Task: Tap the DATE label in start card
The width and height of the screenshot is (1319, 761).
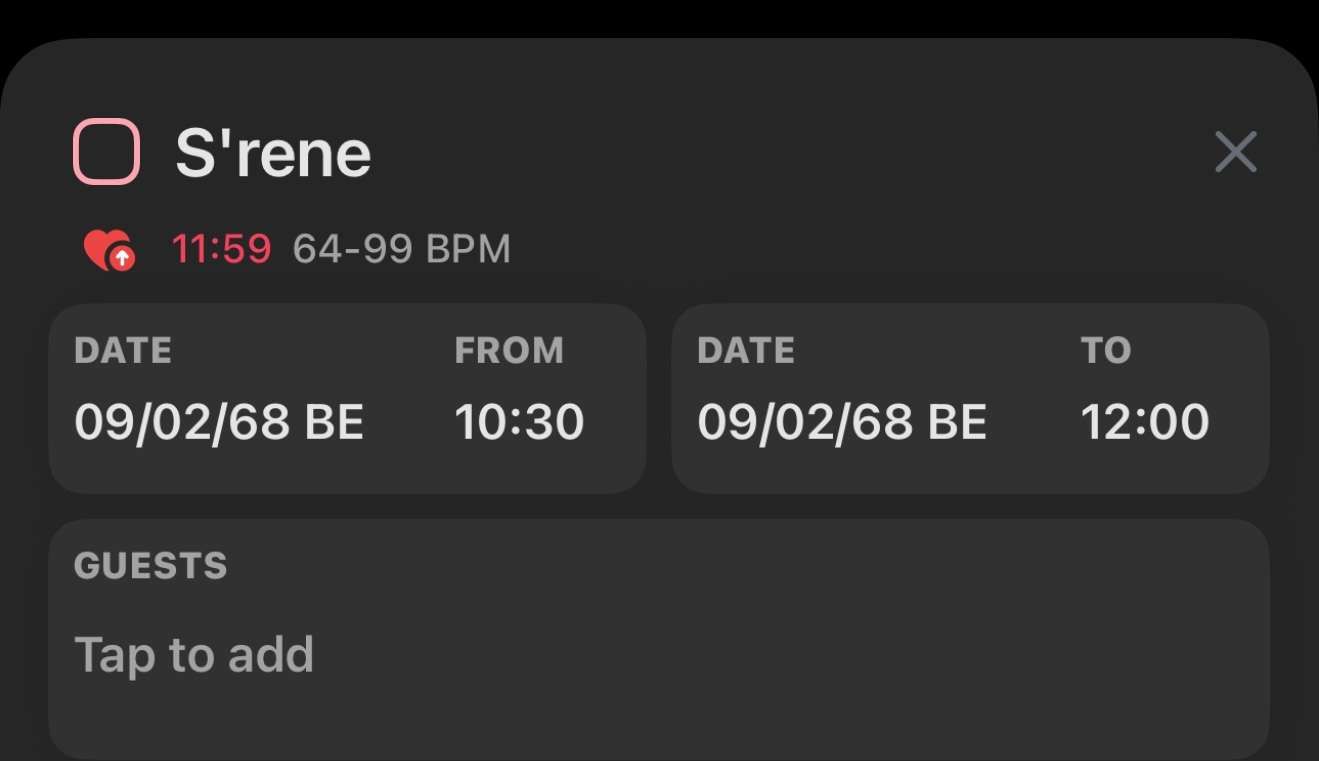Action: tap(123, 350)
